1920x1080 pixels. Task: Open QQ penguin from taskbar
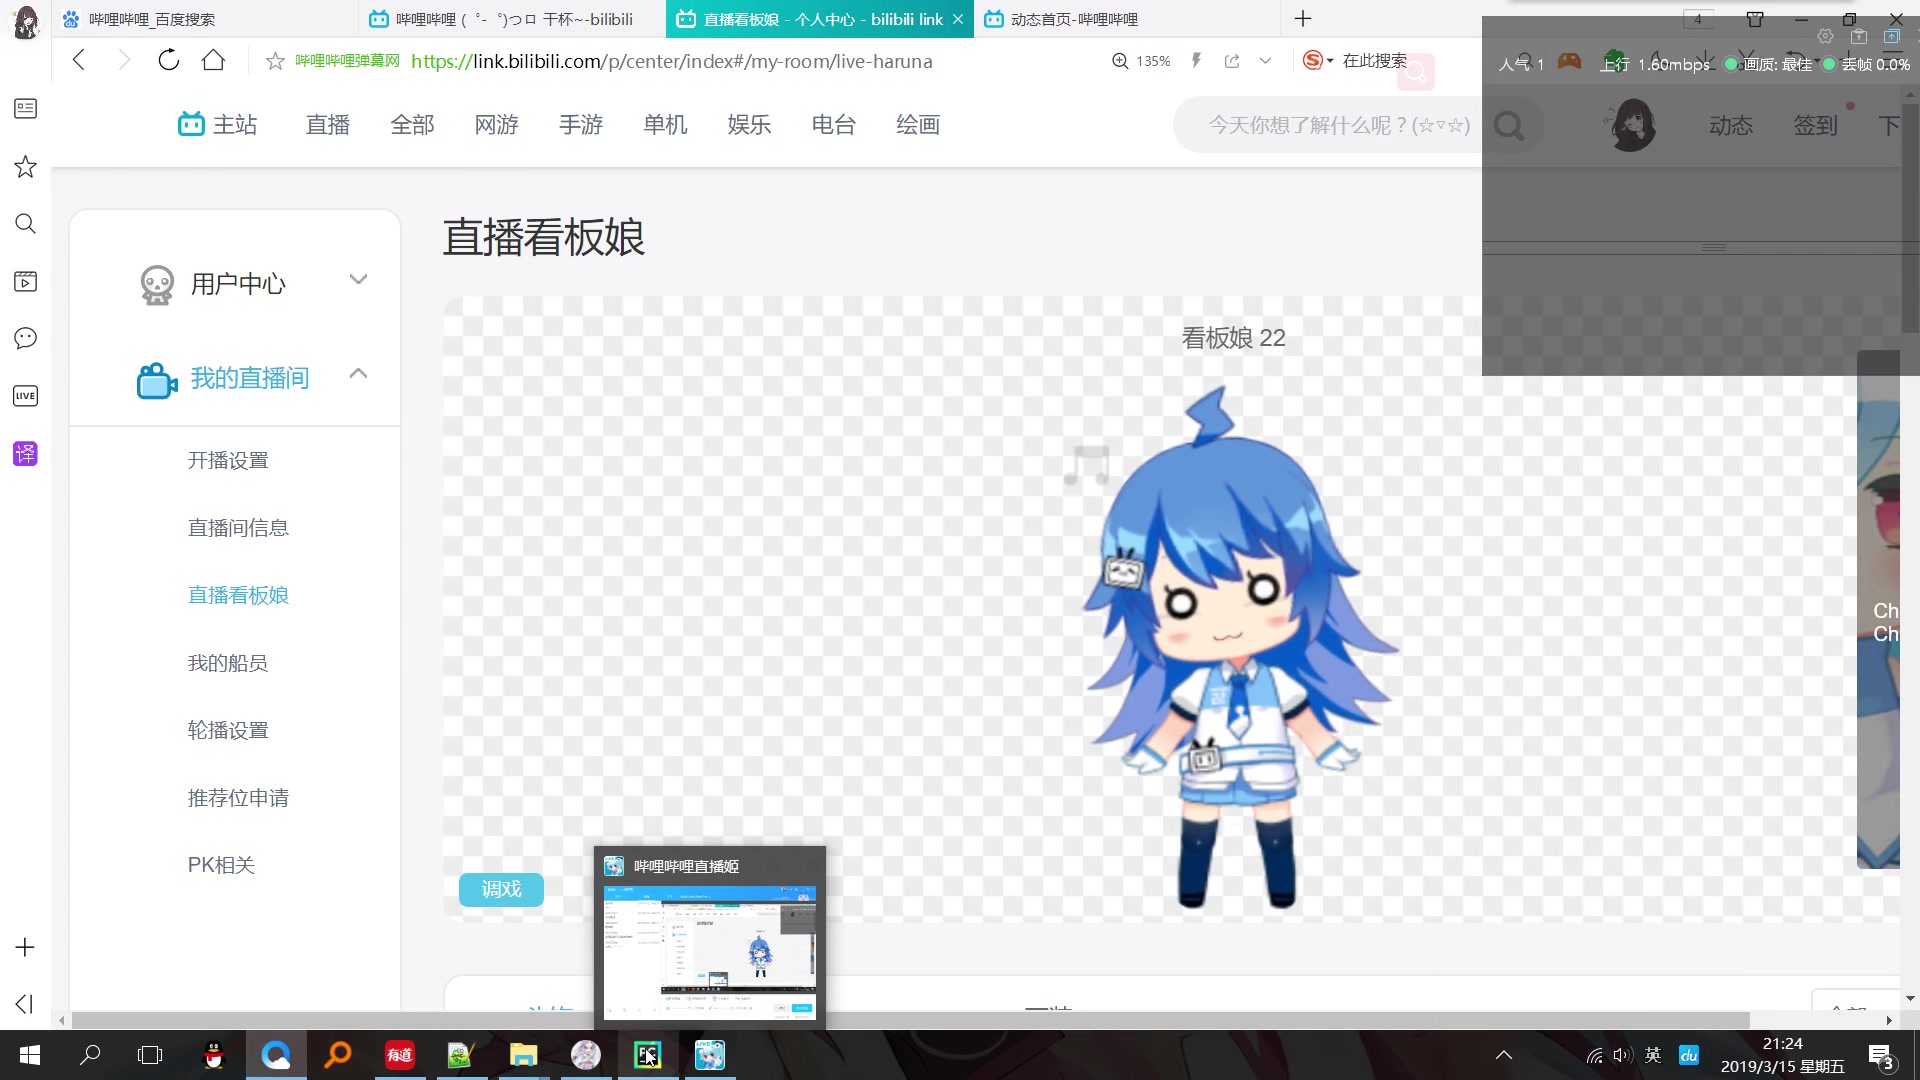214,1055
